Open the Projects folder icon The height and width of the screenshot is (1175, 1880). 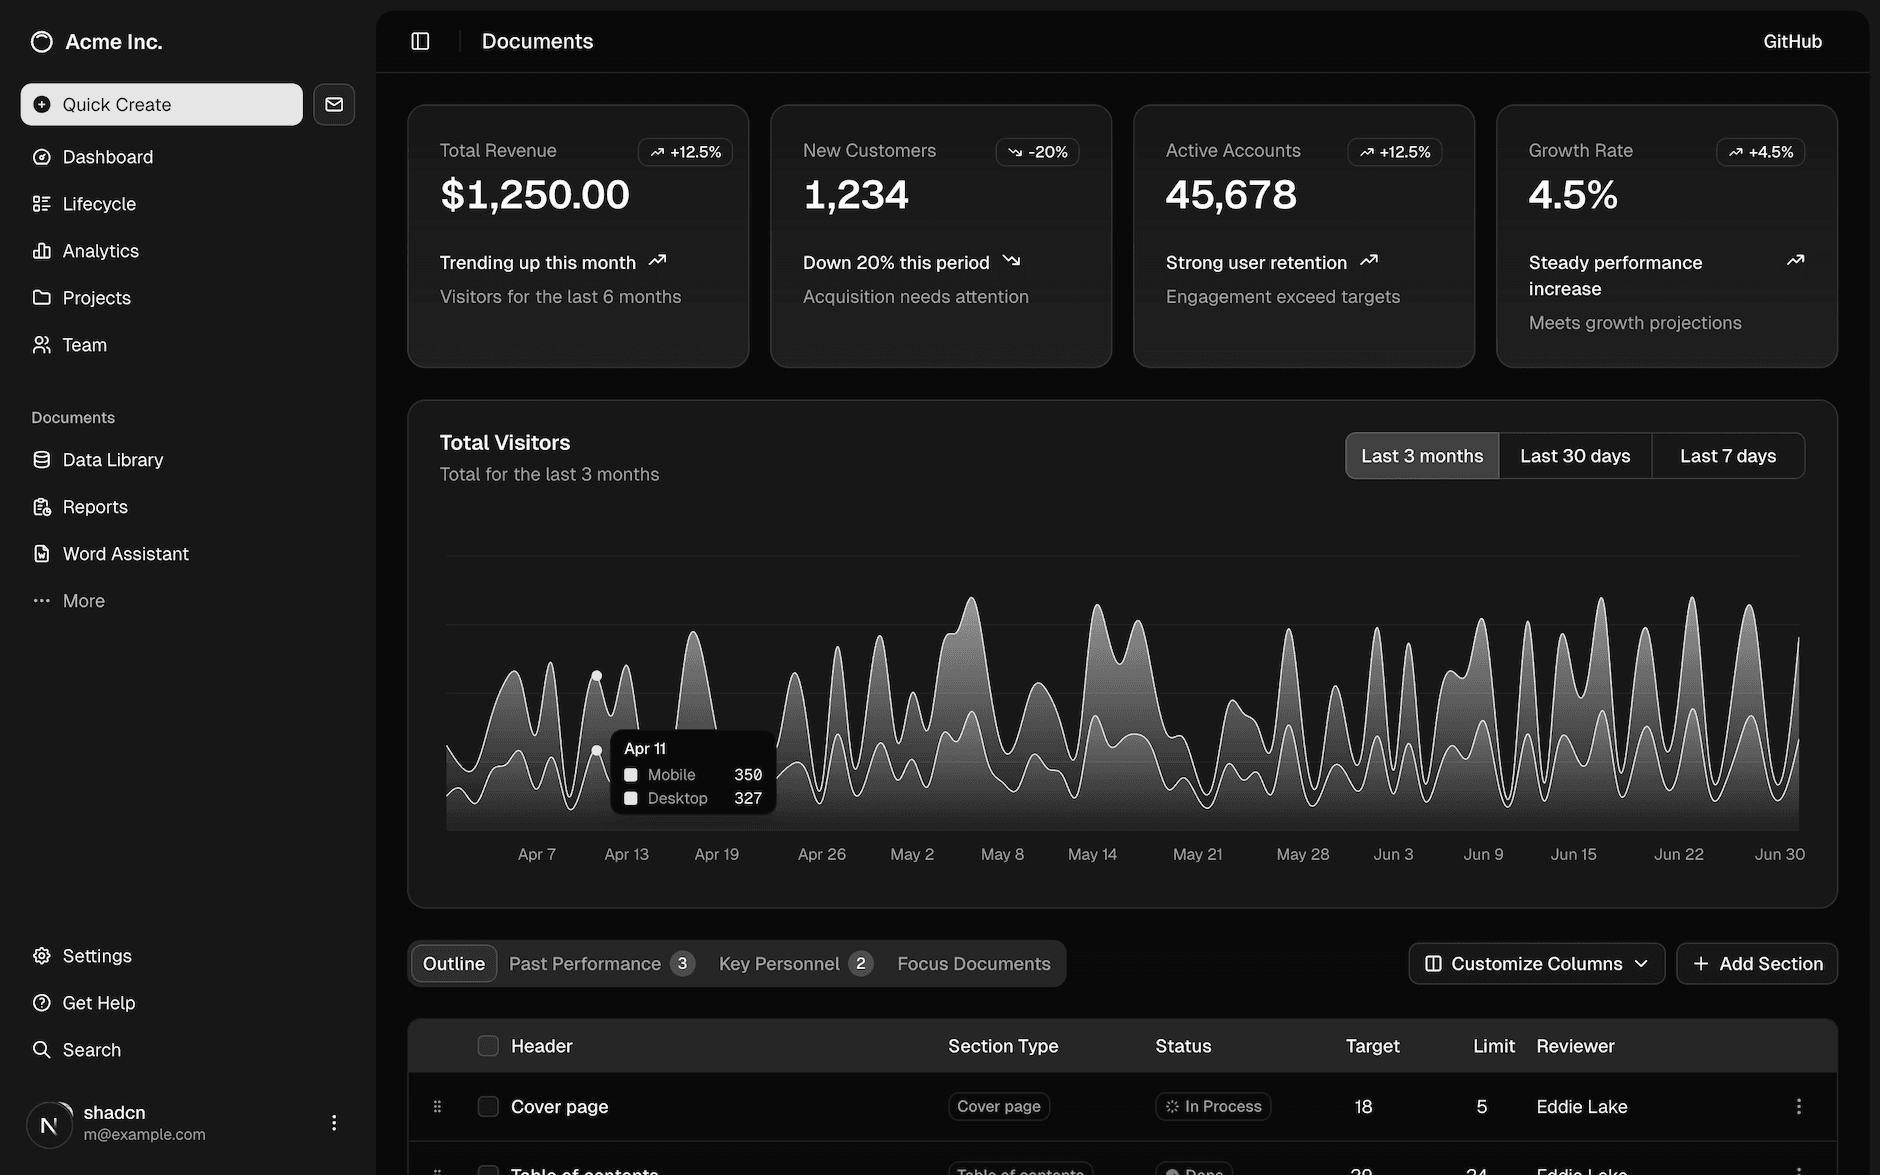(x=42, y=297)
